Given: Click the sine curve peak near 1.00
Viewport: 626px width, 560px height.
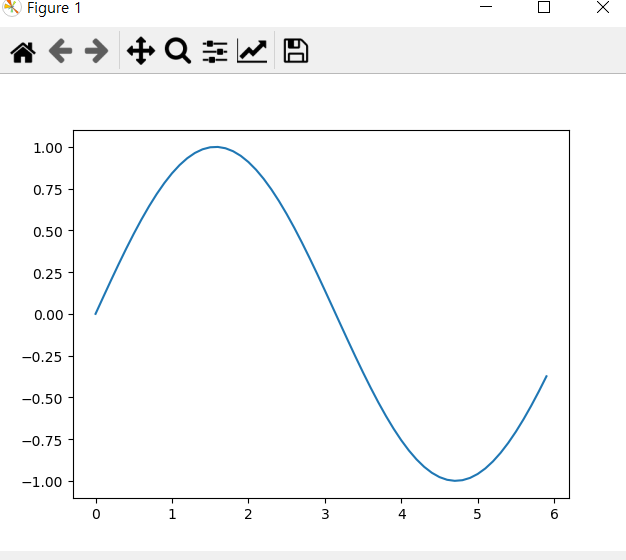Looking at the screenshot, I should point(216,147).
